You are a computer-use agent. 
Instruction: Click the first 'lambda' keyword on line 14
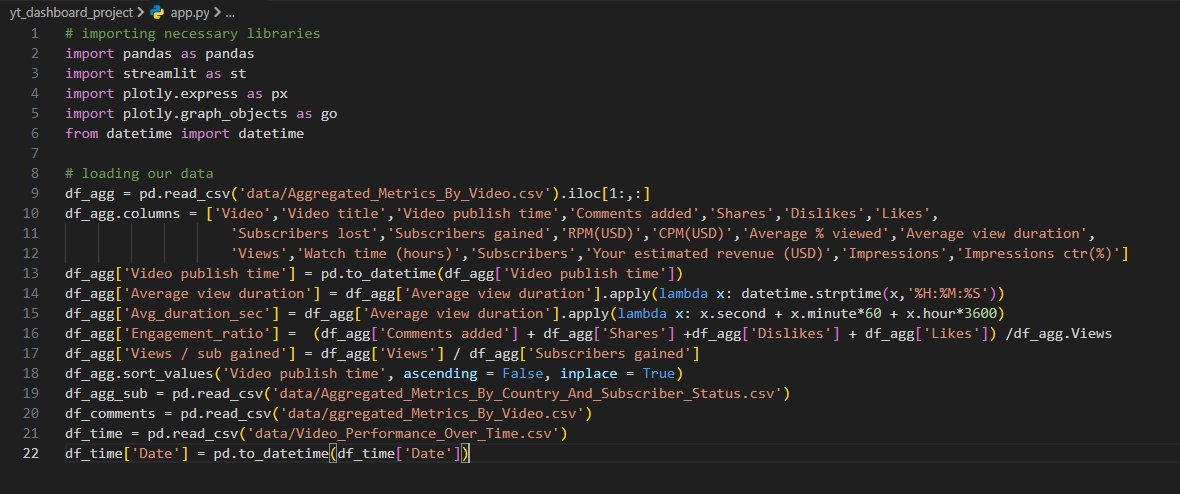684,294
